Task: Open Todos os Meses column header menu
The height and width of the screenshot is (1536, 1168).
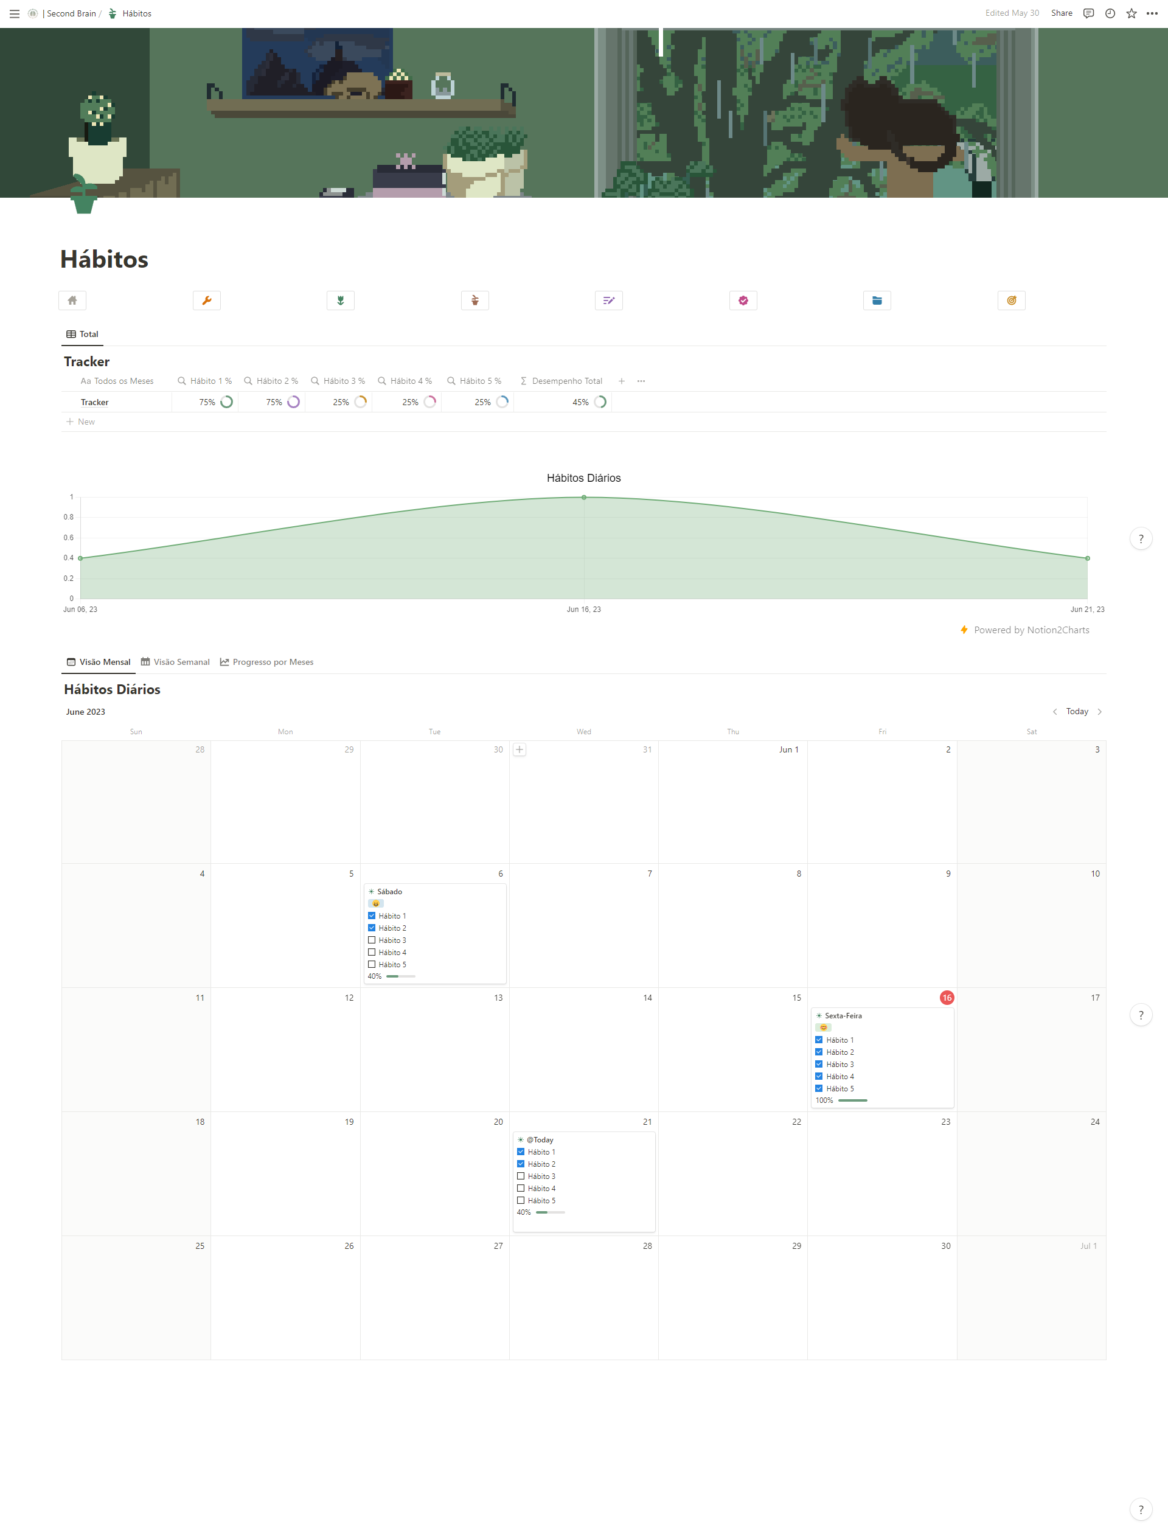Action: (x=117, y=381)
